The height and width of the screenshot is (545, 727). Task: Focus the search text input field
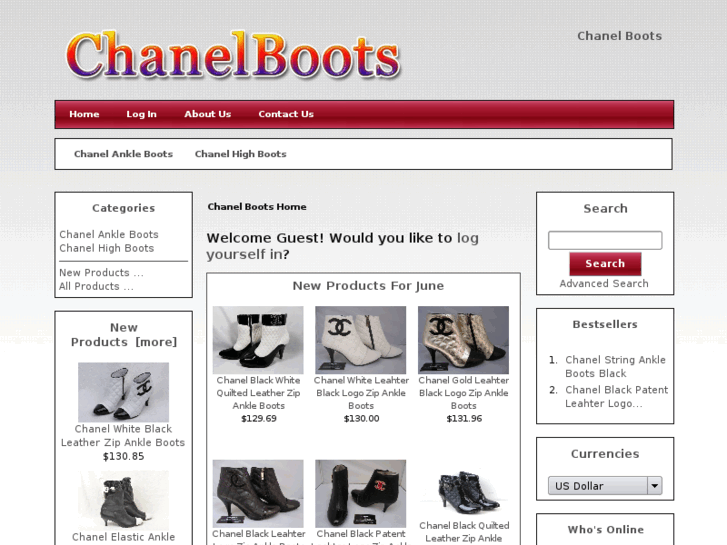605,240
